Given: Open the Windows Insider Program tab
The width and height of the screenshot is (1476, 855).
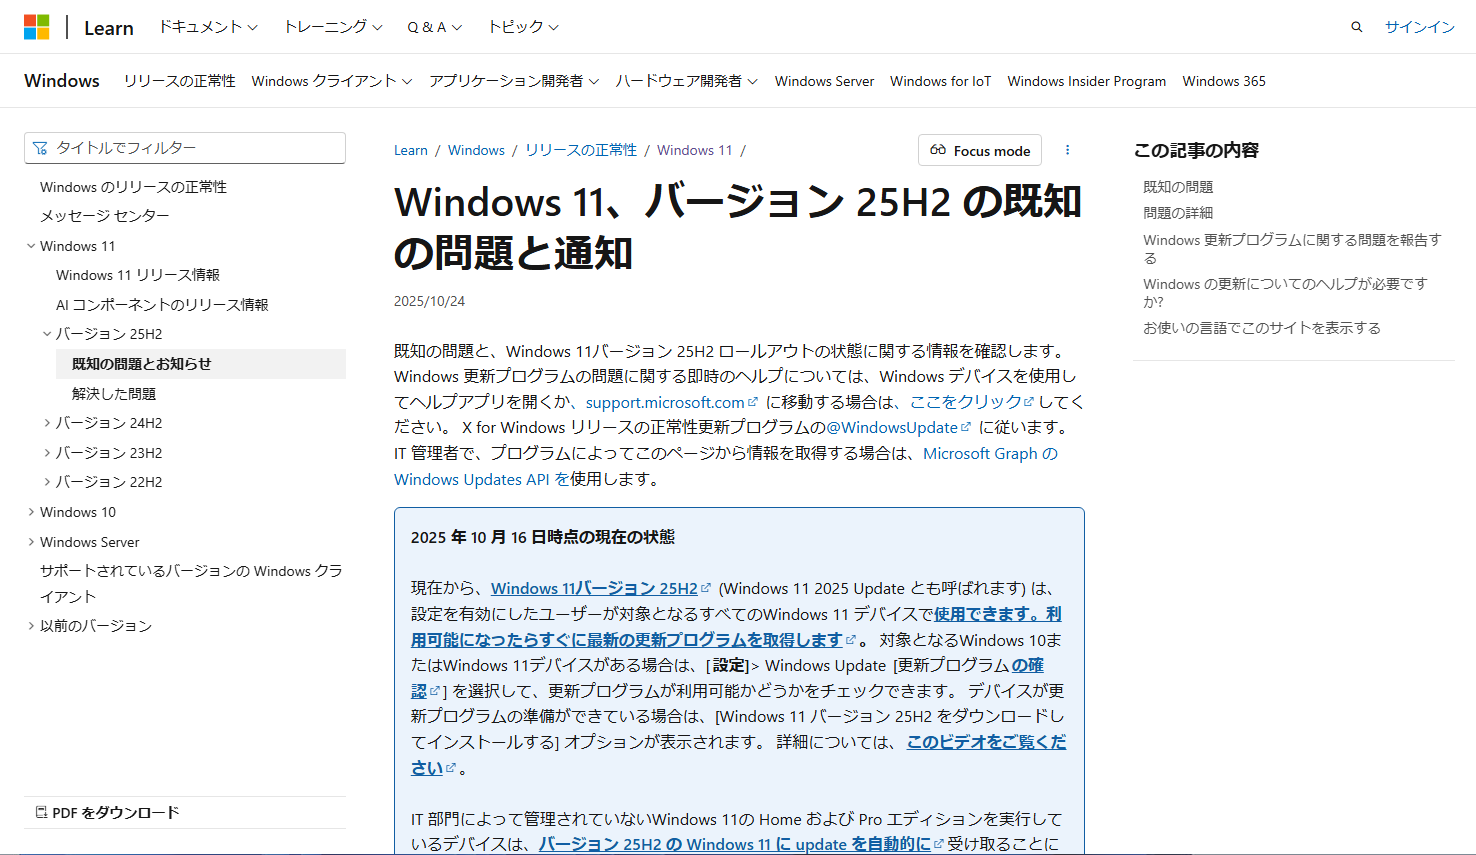Looking at the screenshot, I should click(x=1086, y=81).
